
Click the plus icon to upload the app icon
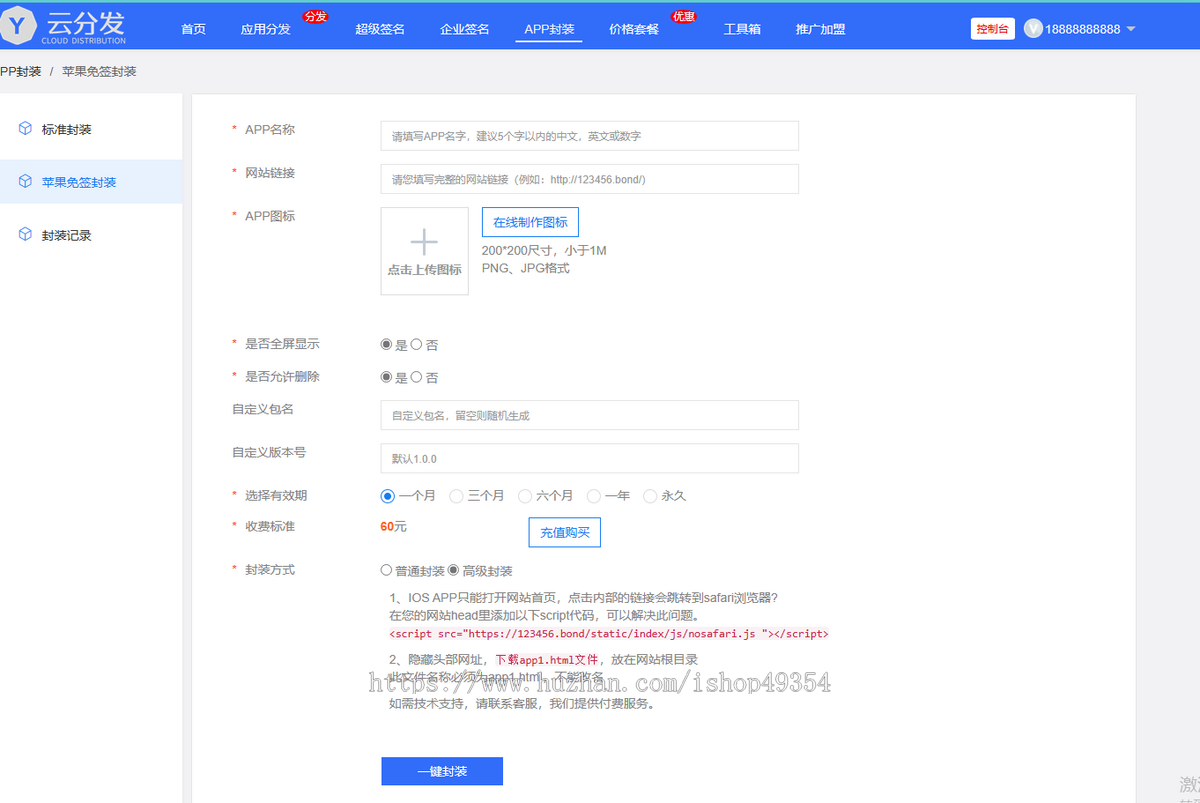[425, 242]
